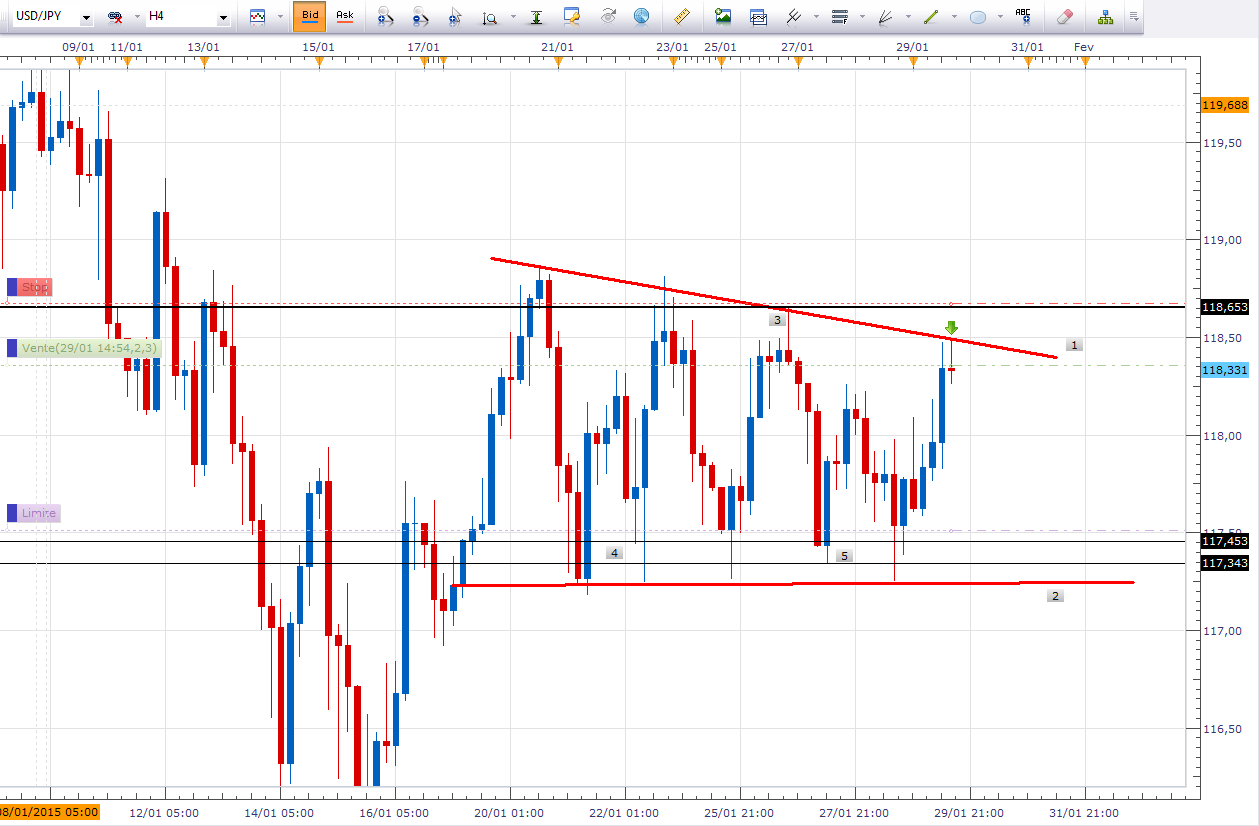Toggle the Bid price button
Viewport: 1259px width, 826px height.
(310, 16)
